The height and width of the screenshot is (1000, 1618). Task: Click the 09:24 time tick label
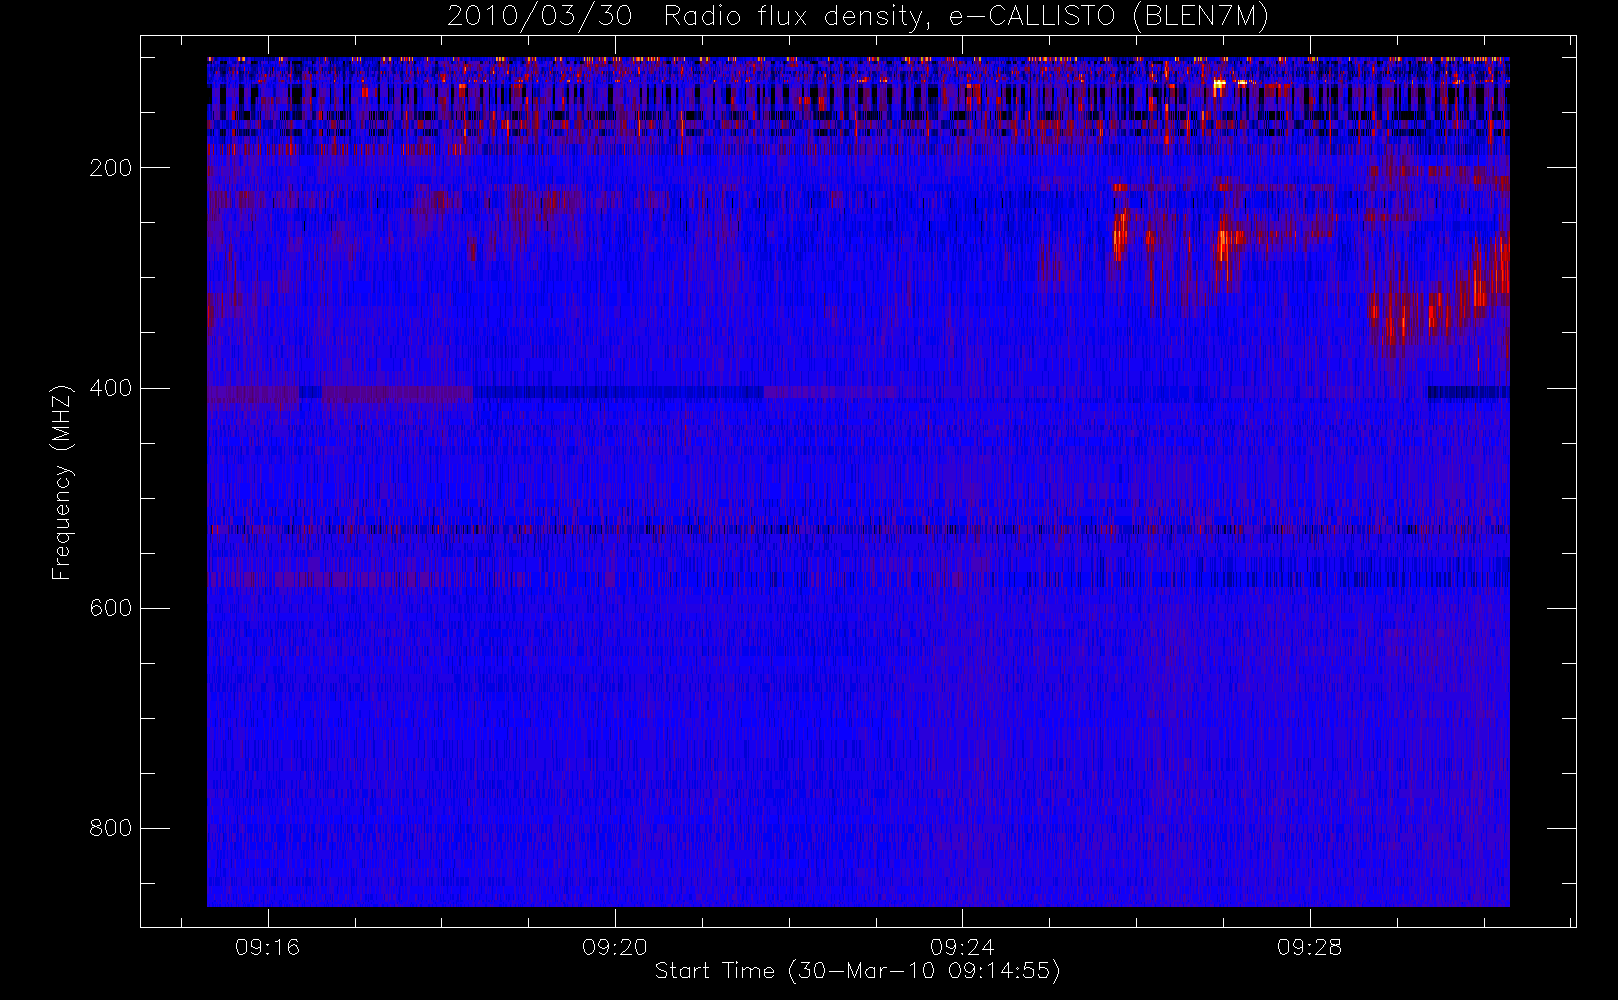pyautogui.click(x=962, y=947)
